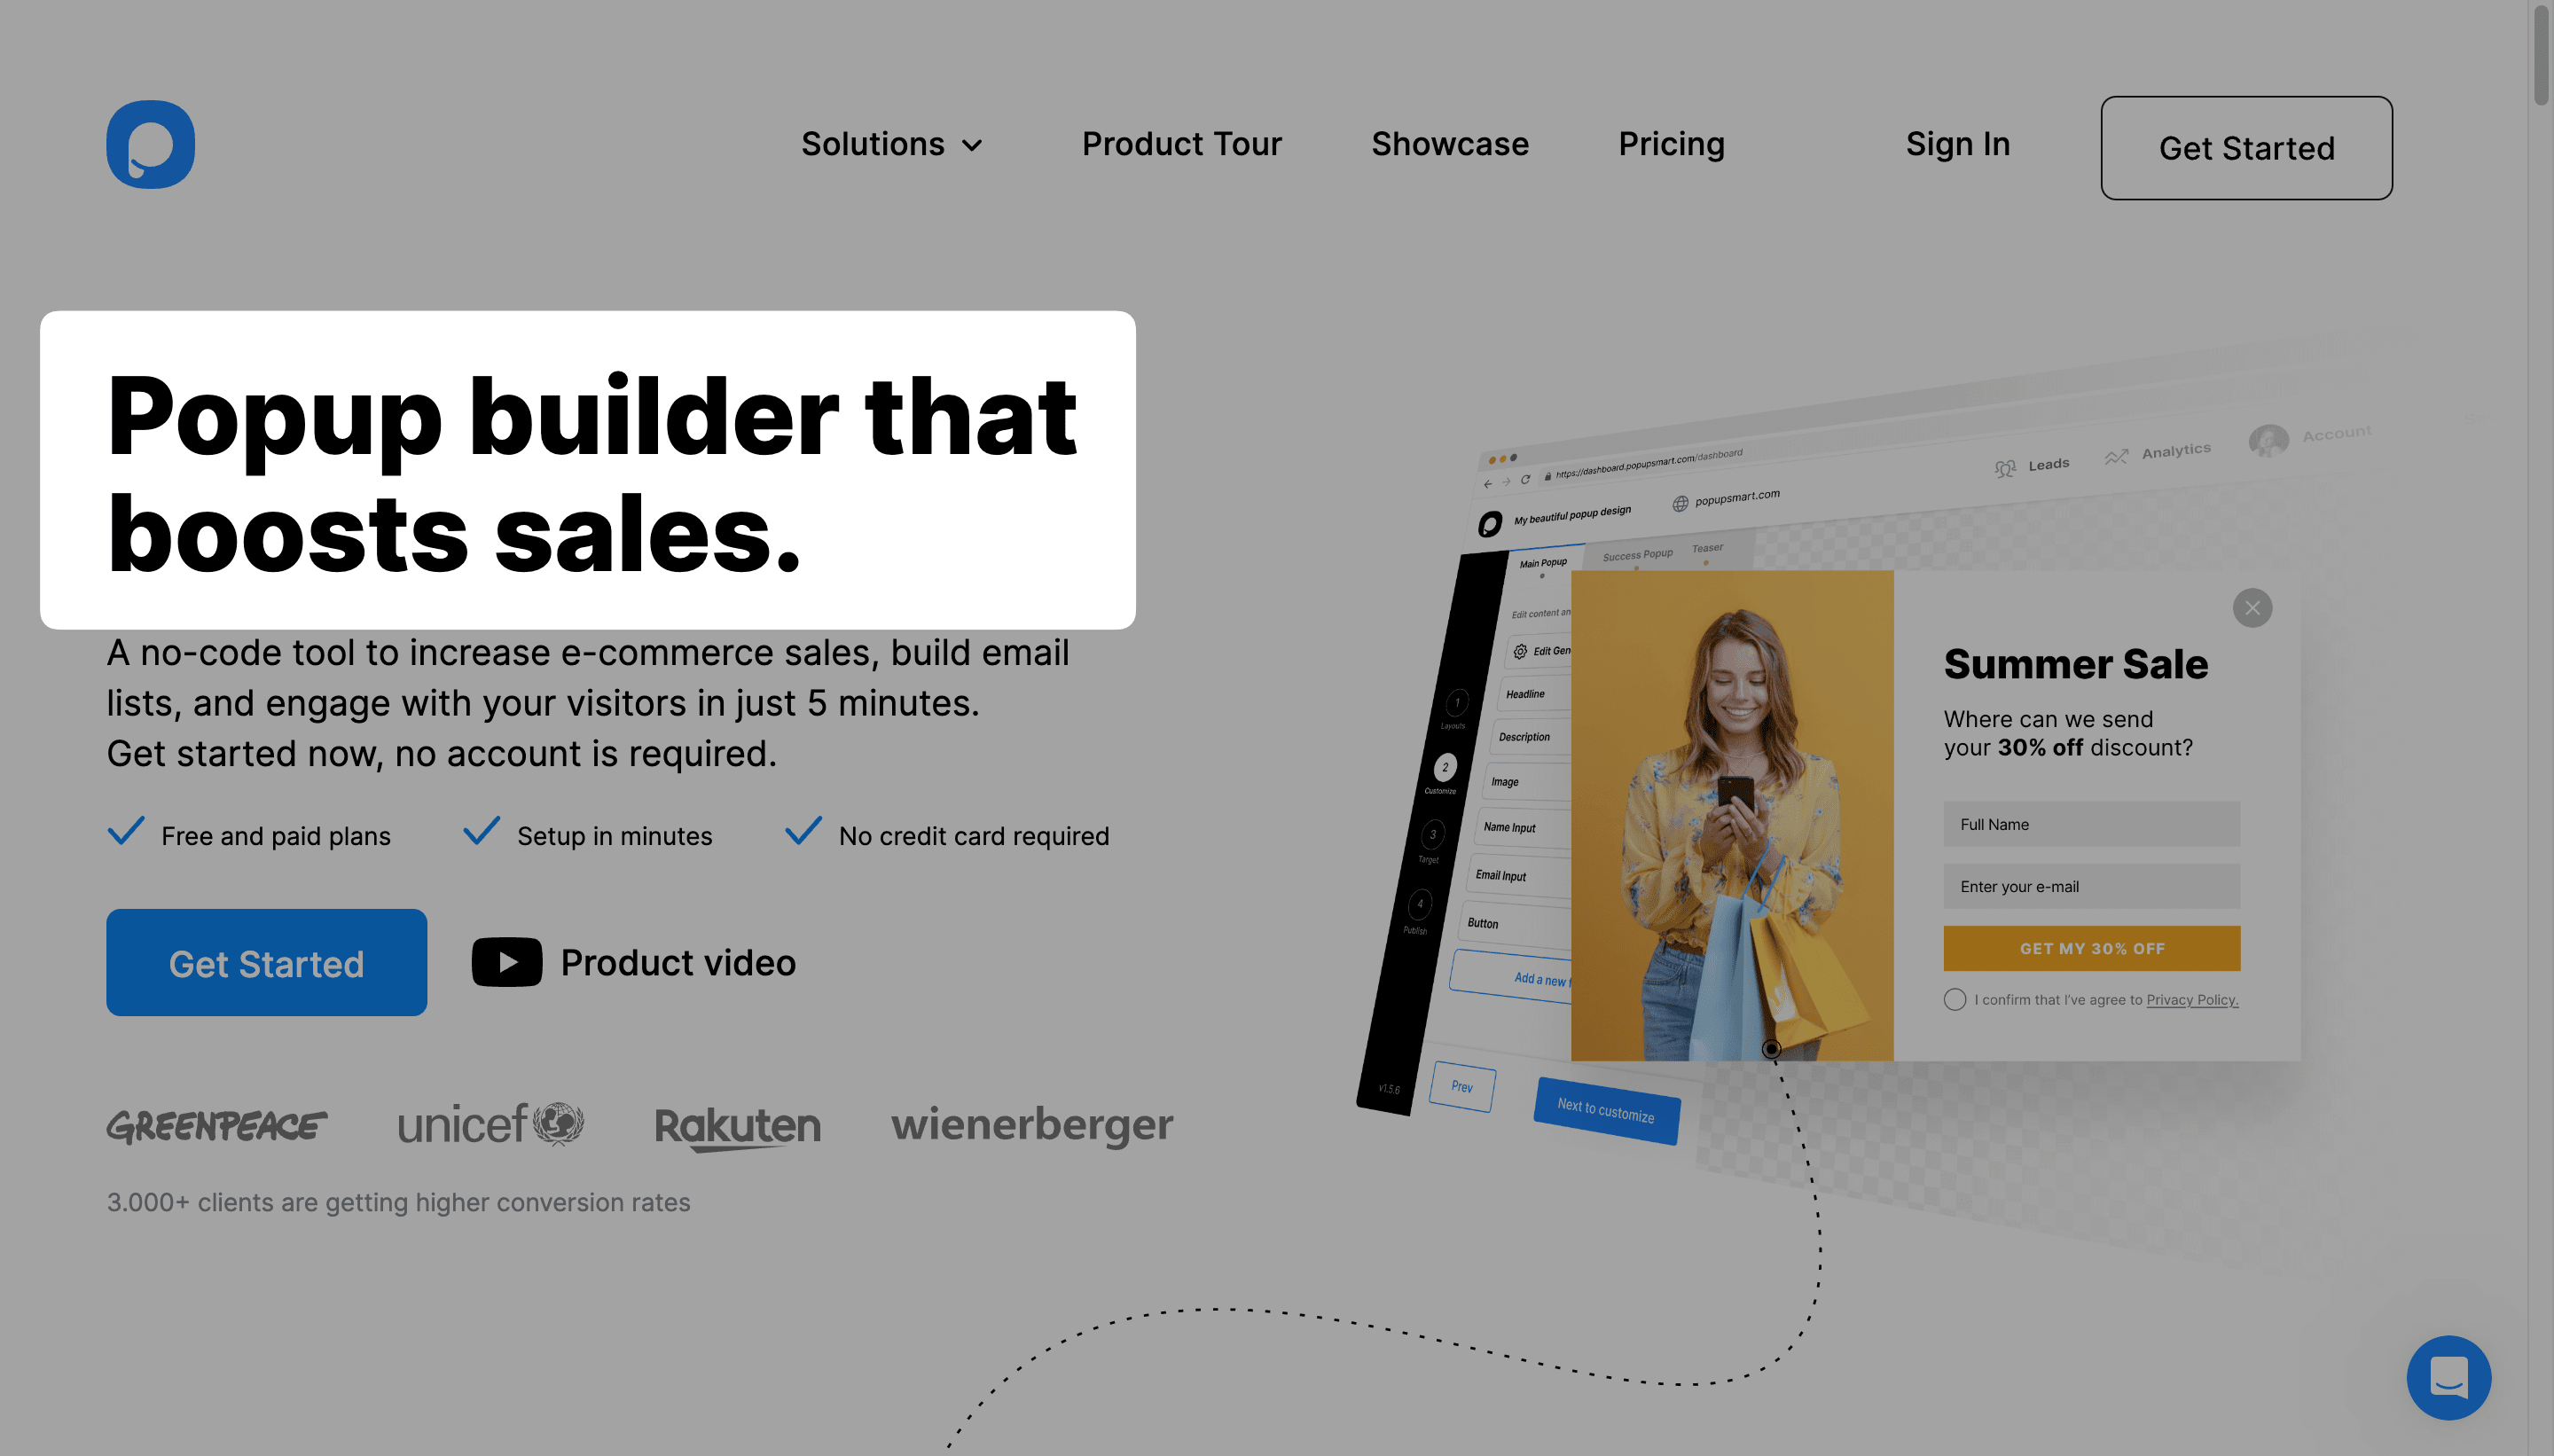Viewport: 2554px width, 1456px height.
Task: Check the free plan features checkbox
Action: coord(124,832)
